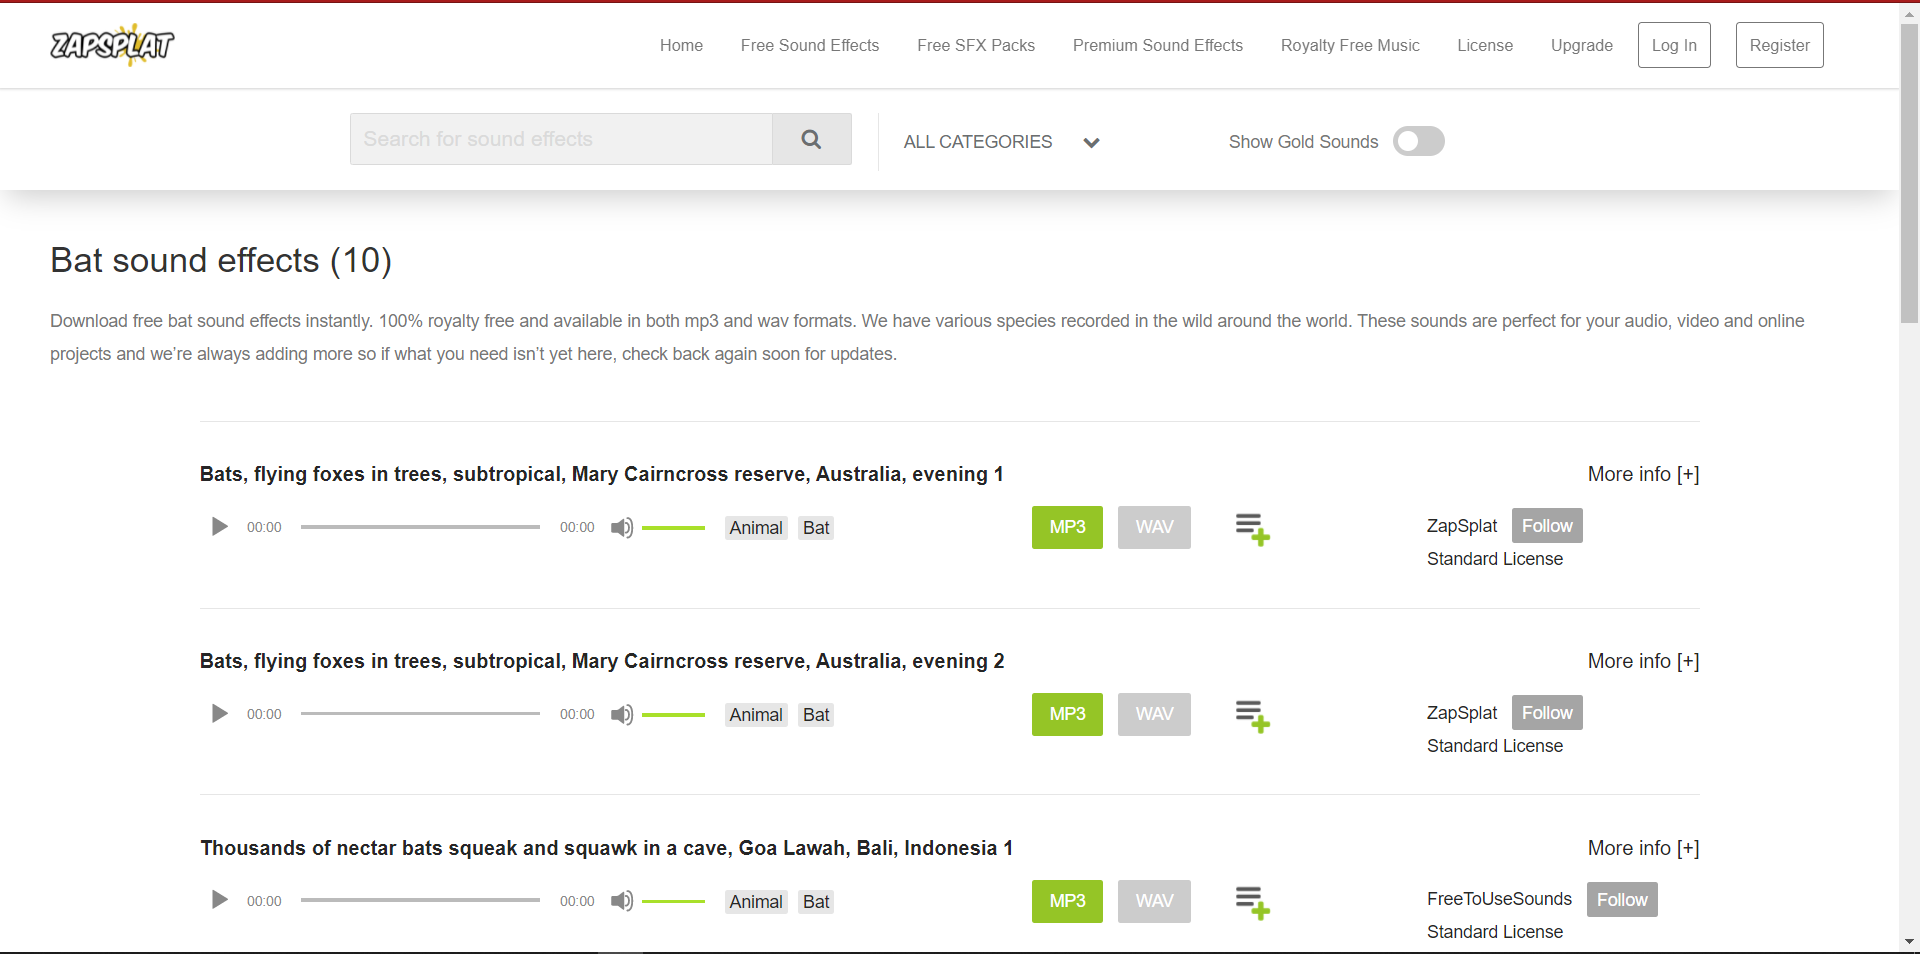Go to Free SFX Packs

click(x=976, y=45)
